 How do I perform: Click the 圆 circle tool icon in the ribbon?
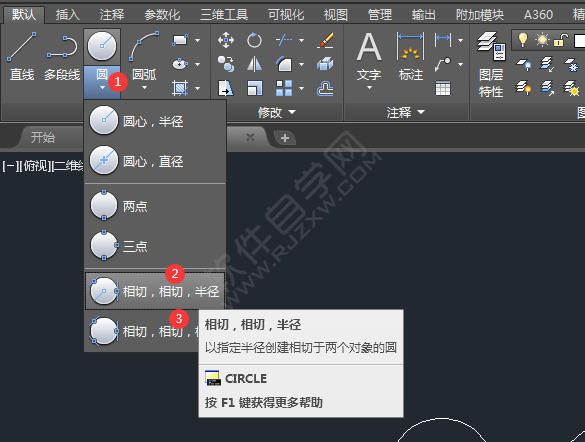click(102, 46)
